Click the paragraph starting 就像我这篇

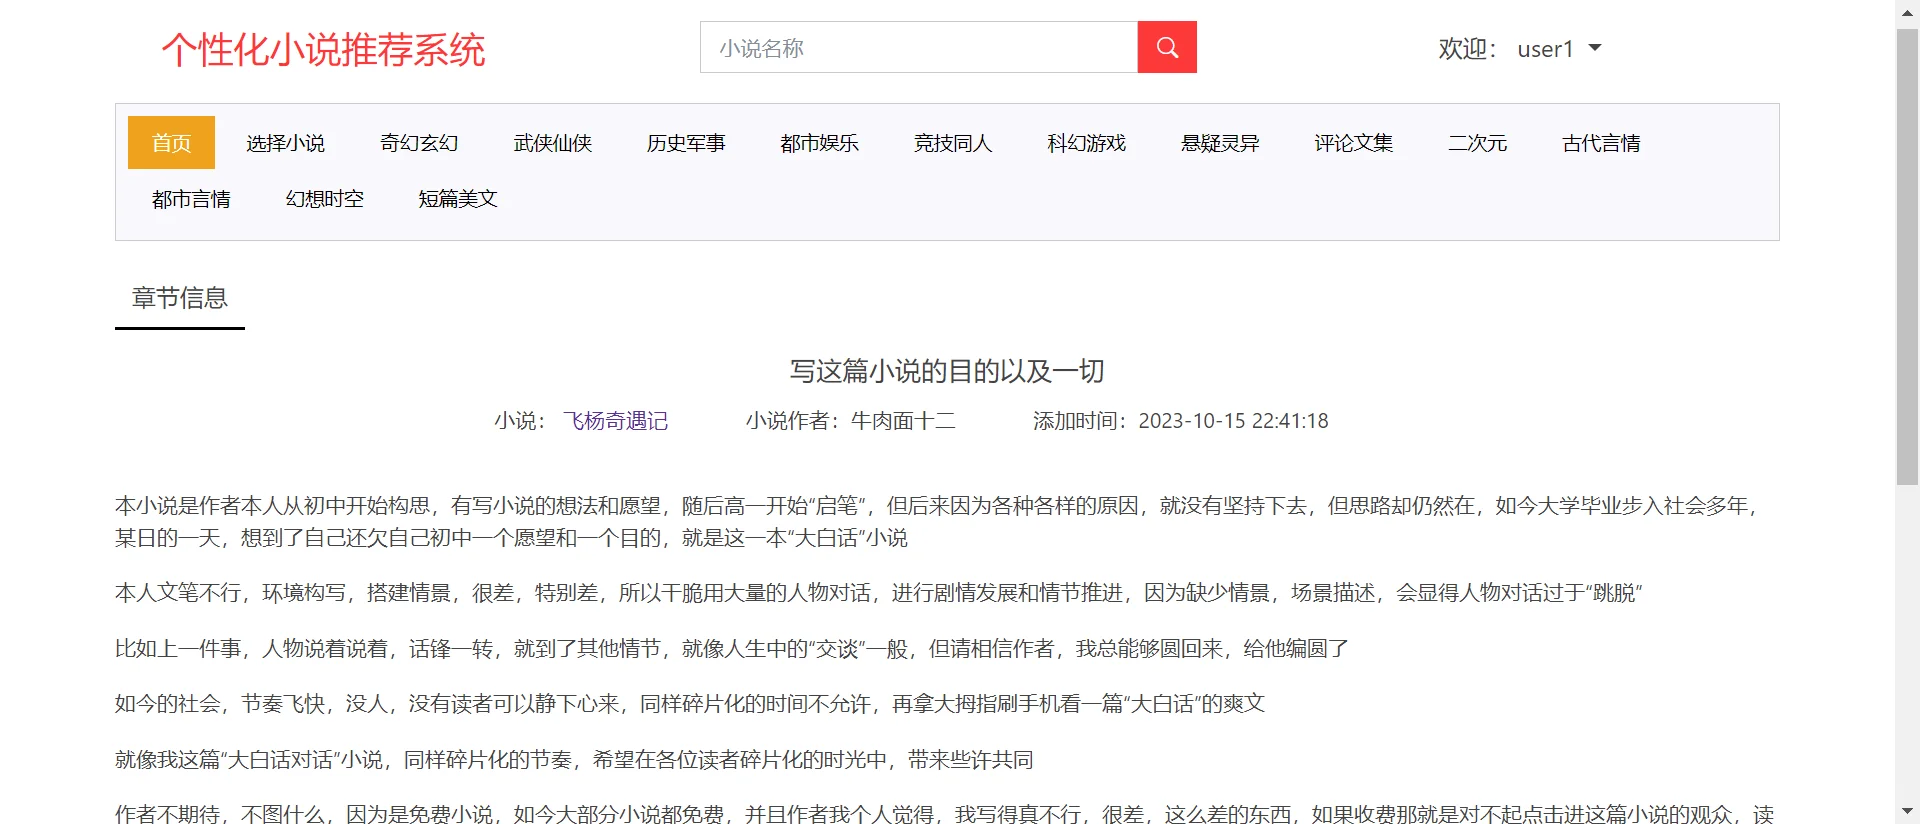point(574,760)
